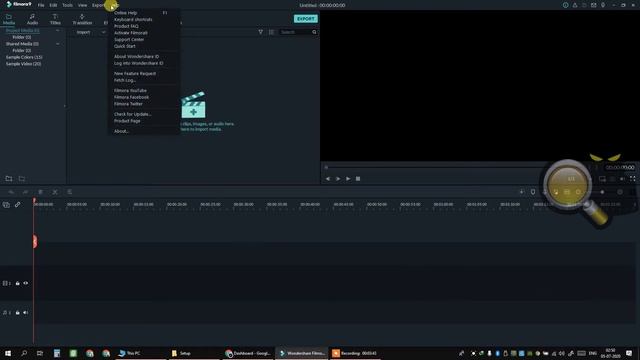Viewport: 640px width, 360px height.
Task: Select Sample Video (20)
Action: tap(23, 64)
